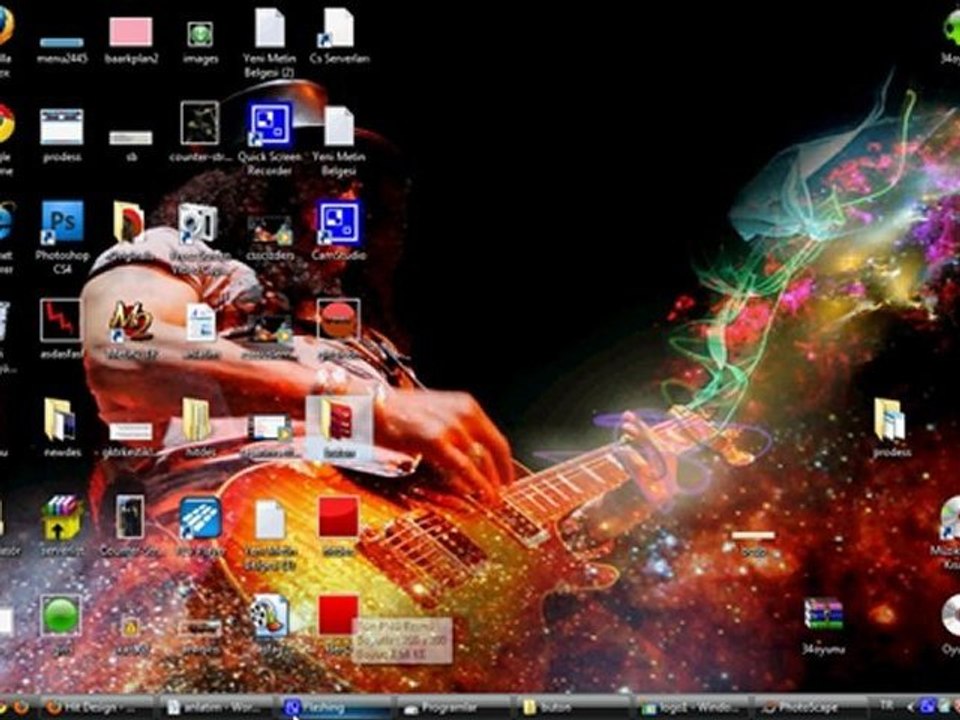960x720 pixels.
Task: Open the sb image file
Action: point(130,138)
